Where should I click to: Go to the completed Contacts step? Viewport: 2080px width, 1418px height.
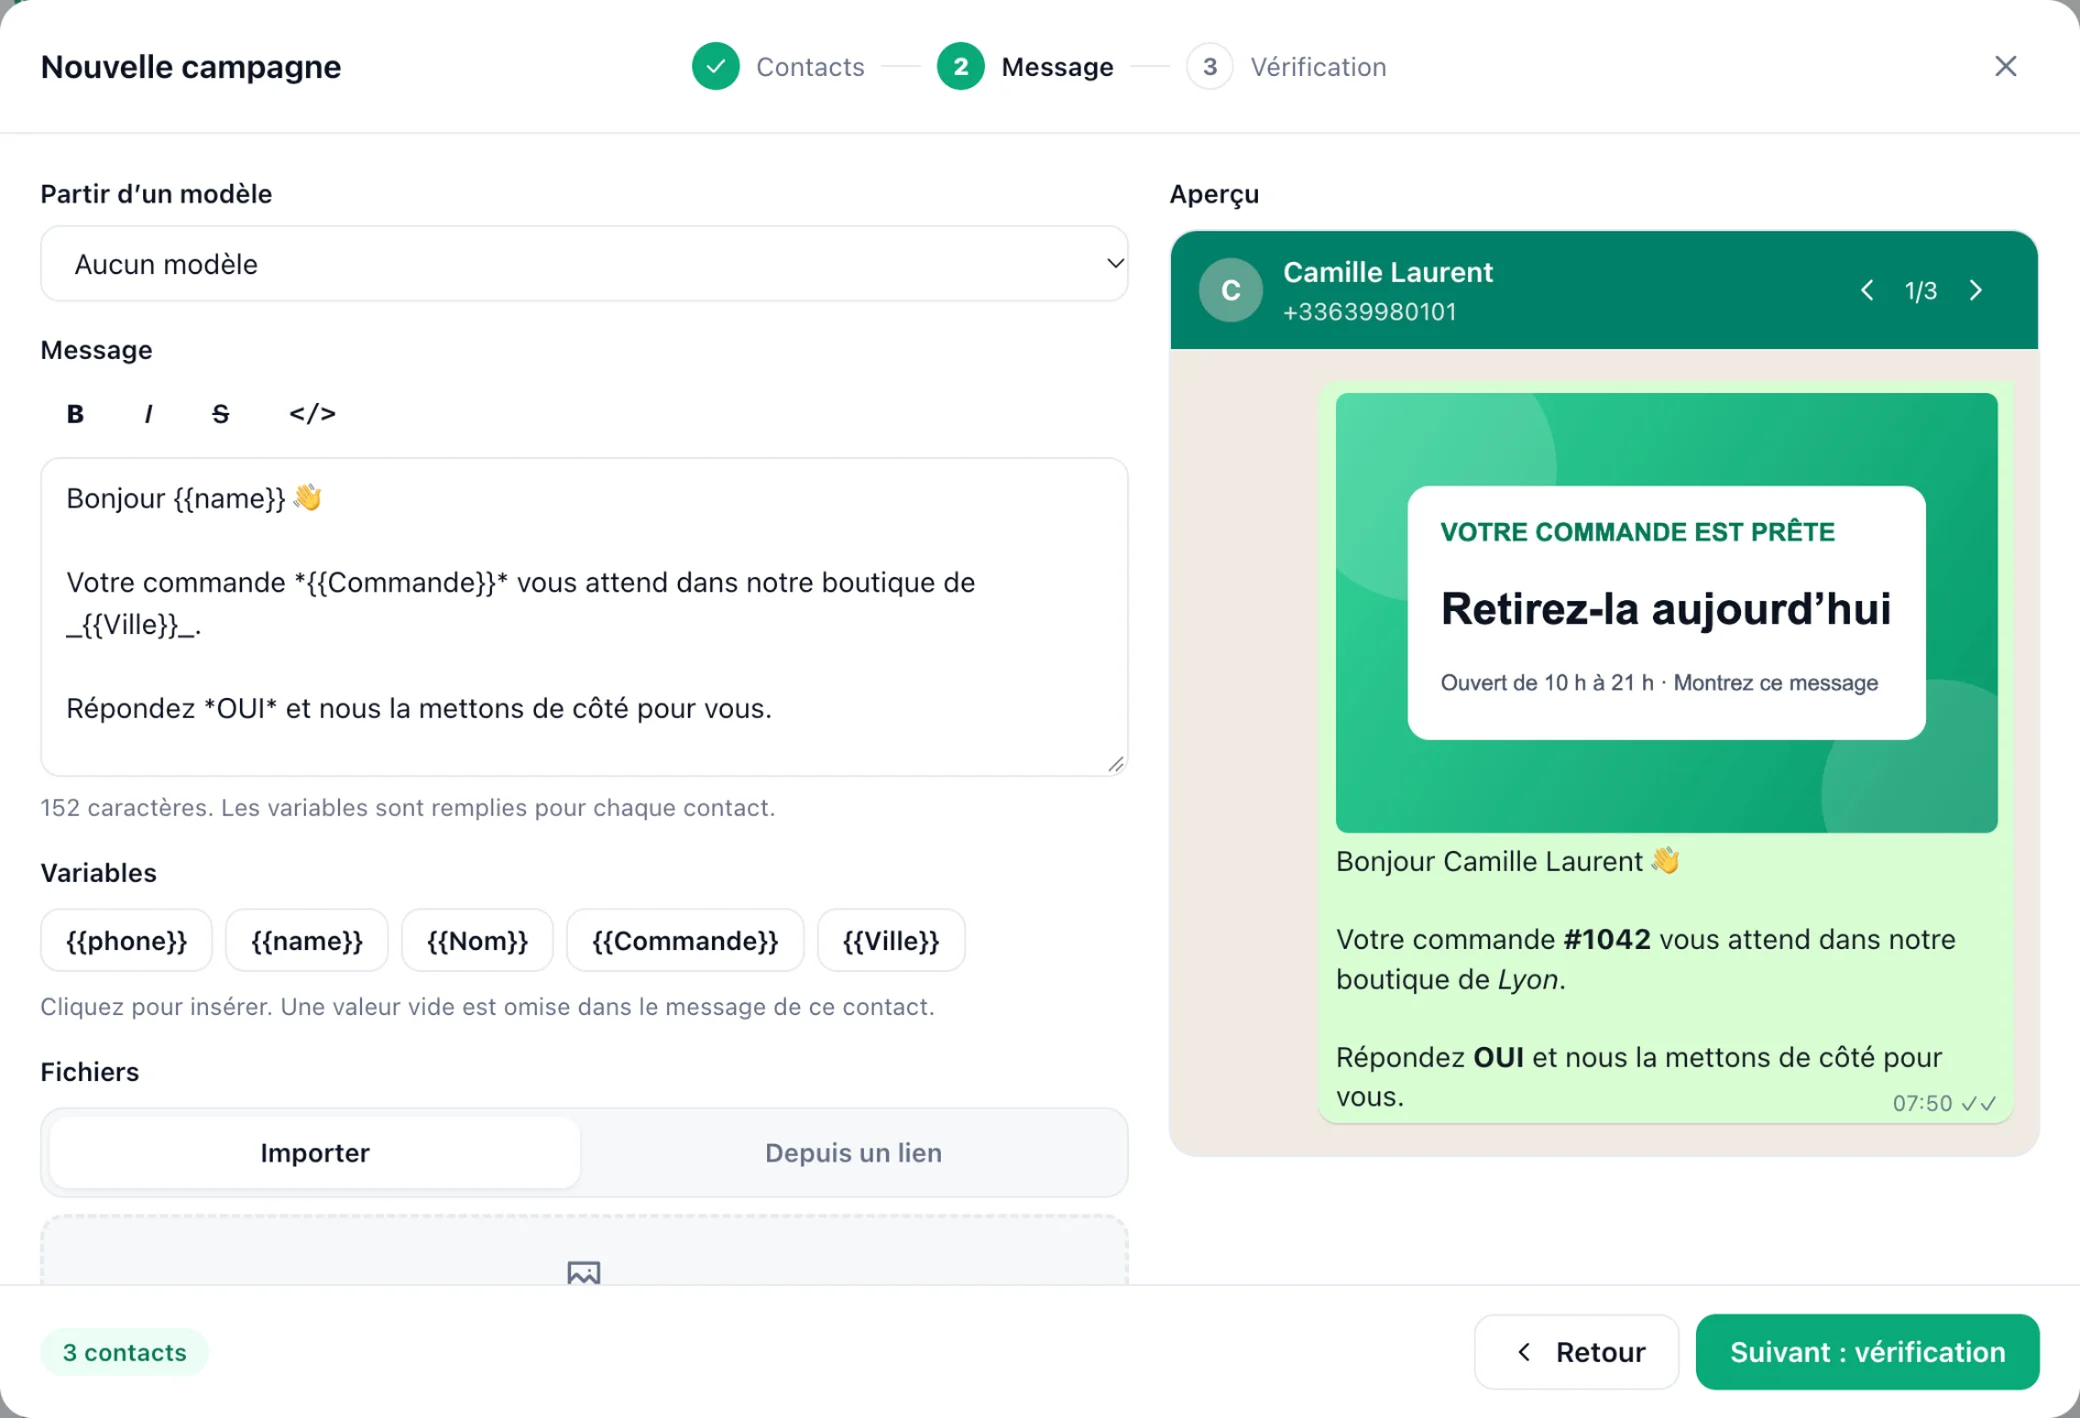(x=778, y=67)
